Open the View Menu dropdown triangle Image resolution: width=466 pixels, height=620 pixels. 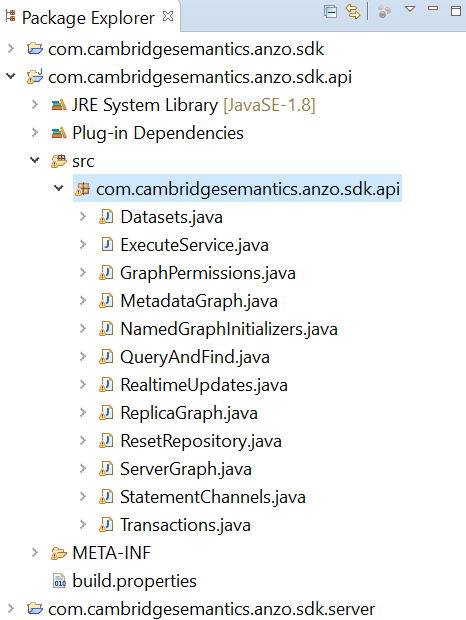pyautogui.click(x=410, y=9)
